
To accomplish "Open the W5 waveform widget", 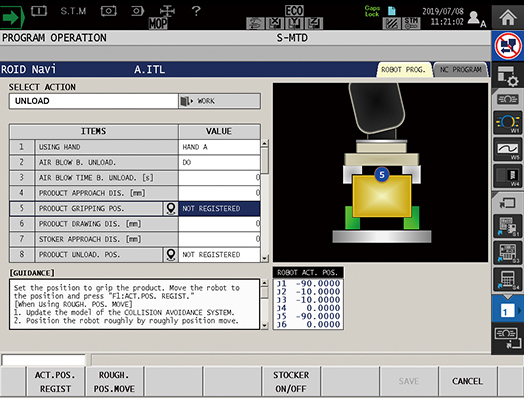I will [x=508, y=149].
